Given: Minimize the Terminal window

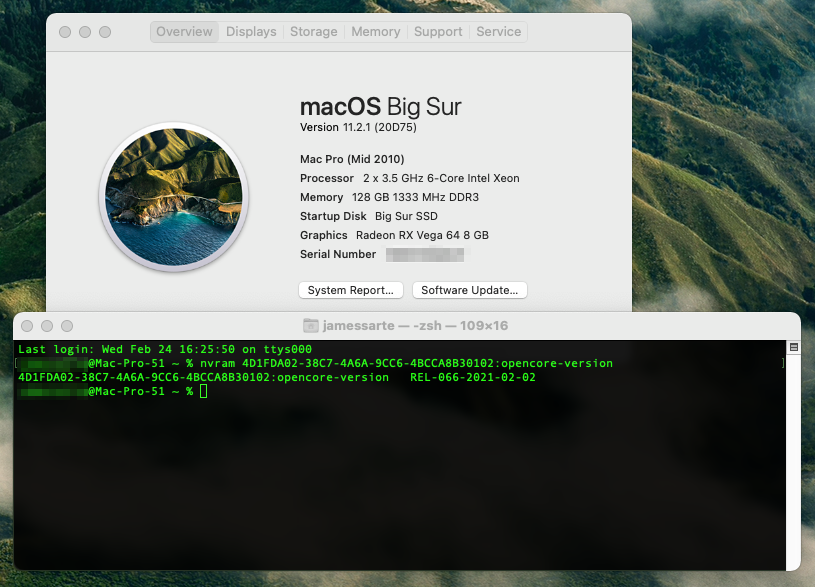Looking at the screenshot, I should point(47,326).
